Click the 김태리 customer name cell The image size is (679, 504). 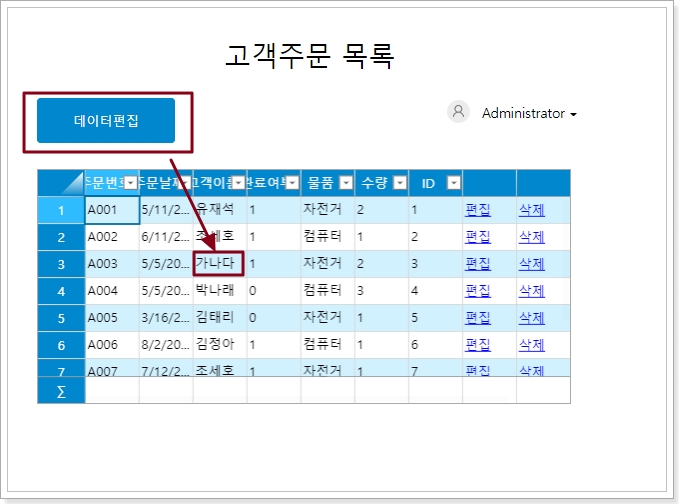coord(218,318)
